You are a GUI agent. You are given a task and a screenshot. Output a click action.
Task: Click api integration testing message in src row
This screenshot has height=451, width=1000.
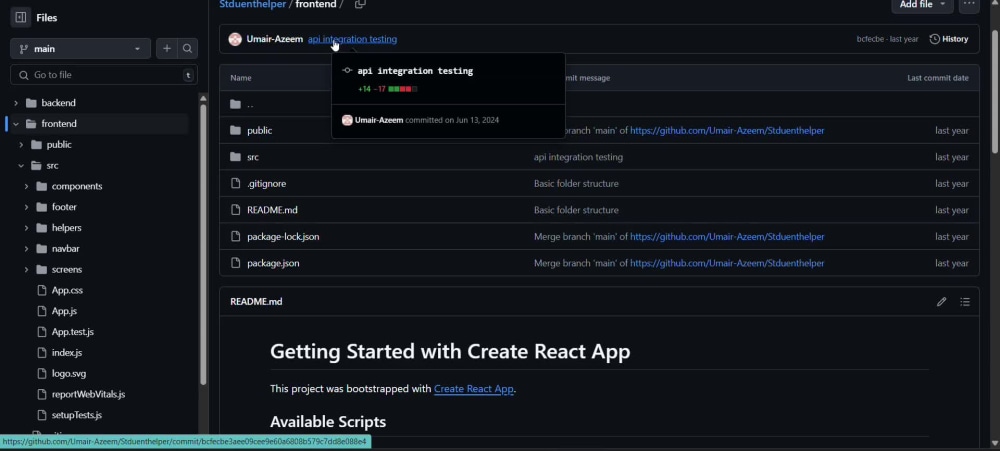click(578, 157)
